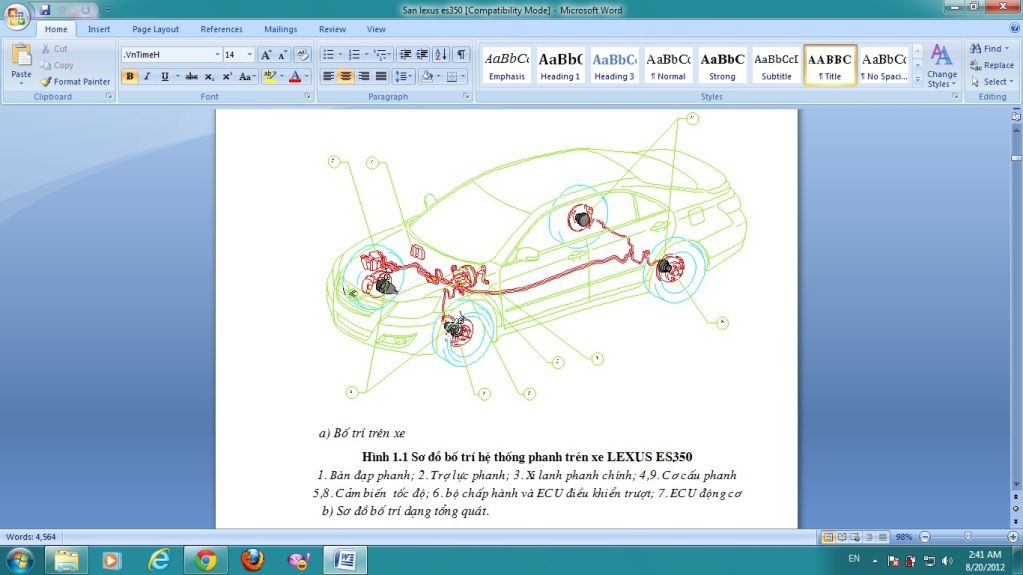This screenshot has width=1023, height=575.
Task: Click the Office Button orb
Action: [17, 17]
